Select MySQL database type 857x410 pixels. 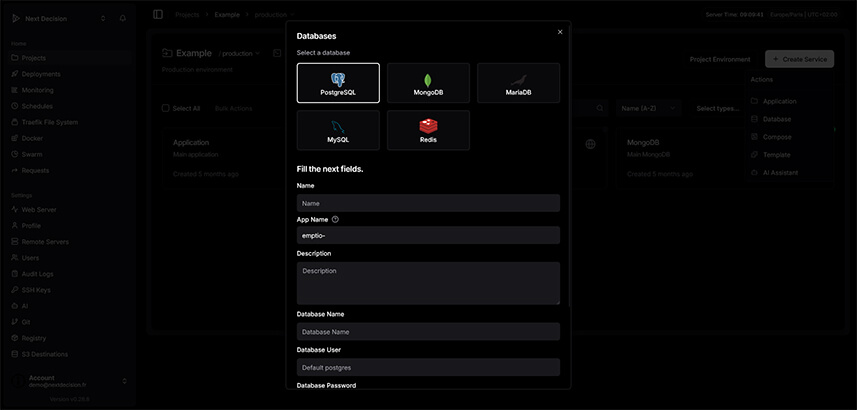[x=338, y=130]
